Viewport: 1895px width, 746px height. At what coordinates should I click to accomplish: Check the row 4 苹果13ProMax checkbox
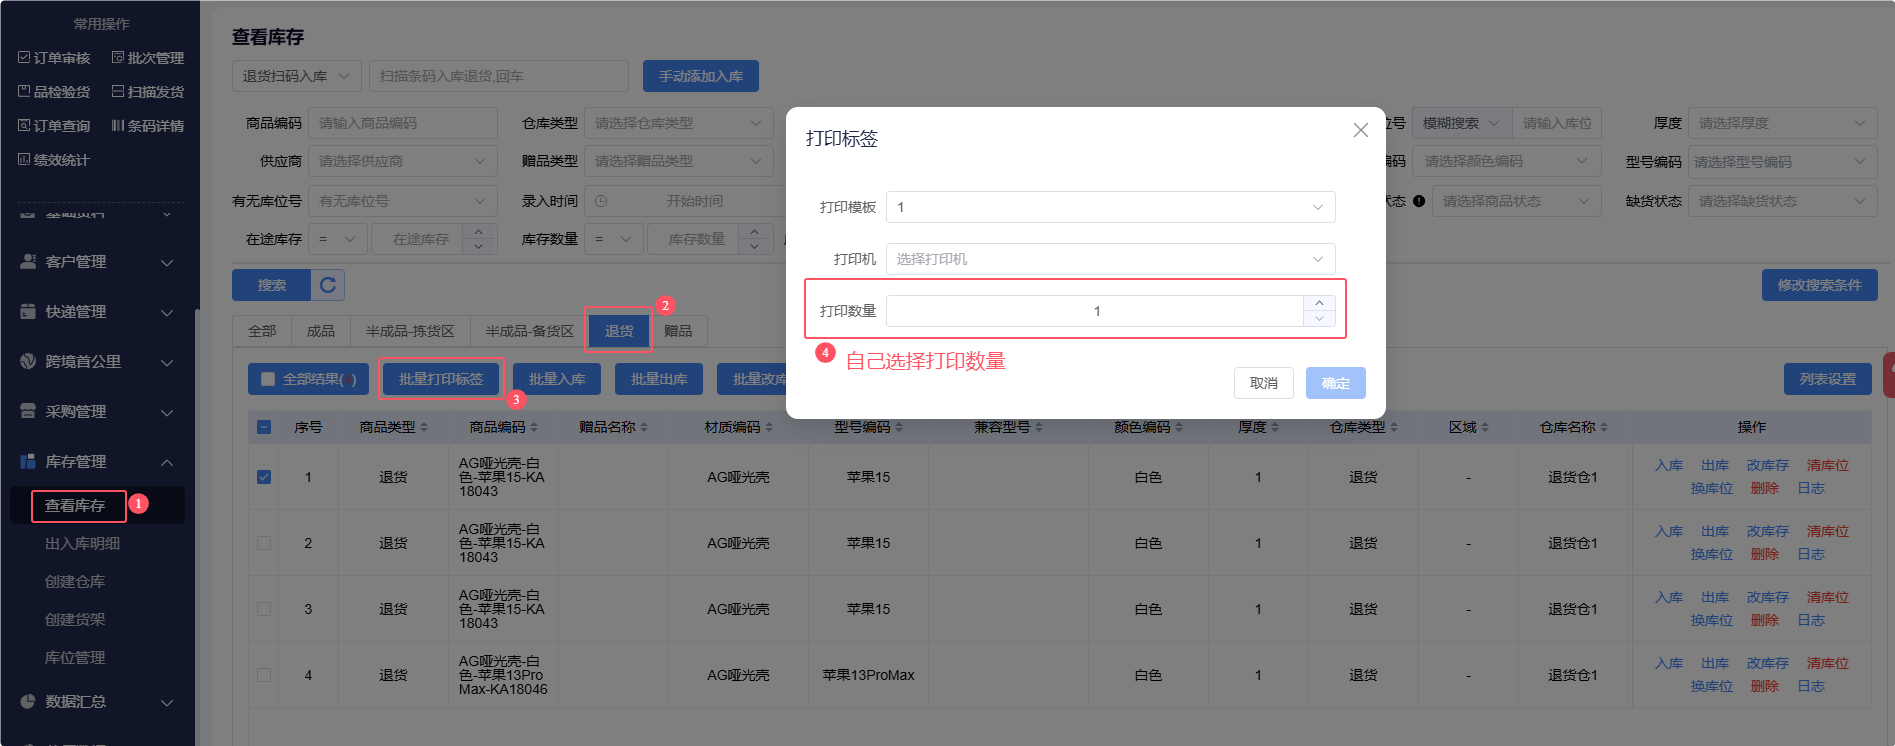[264, 675]
